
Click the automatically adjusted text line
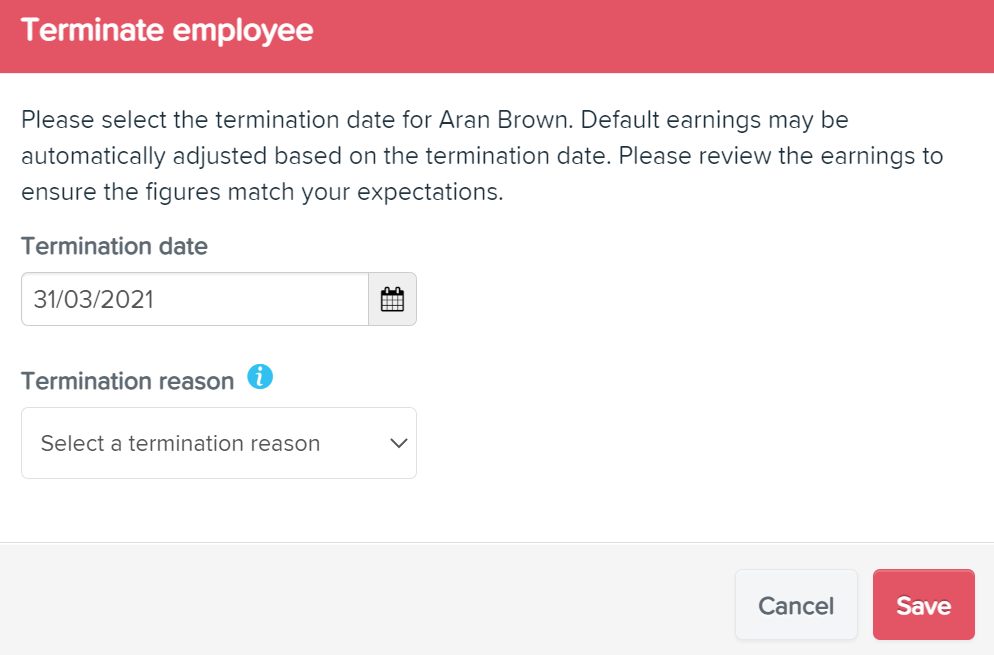coord(482,155)
